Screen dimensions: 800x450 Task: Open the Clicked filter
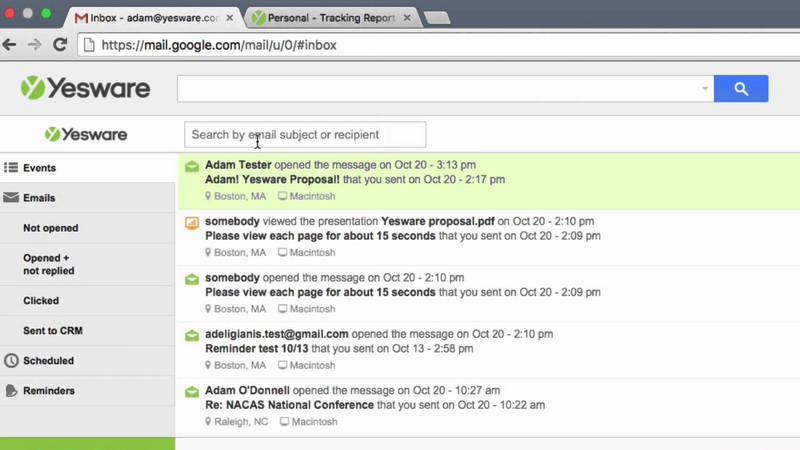(87, 301)
